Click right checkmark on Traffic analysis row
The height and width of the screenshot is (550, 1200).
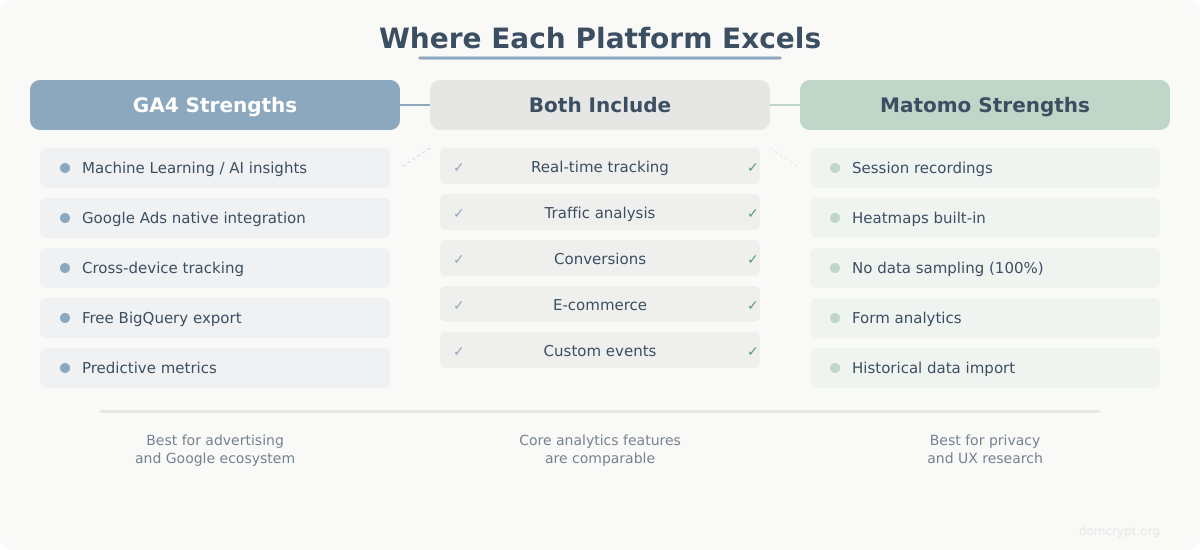pyautogui.click(x=752, y=213)
